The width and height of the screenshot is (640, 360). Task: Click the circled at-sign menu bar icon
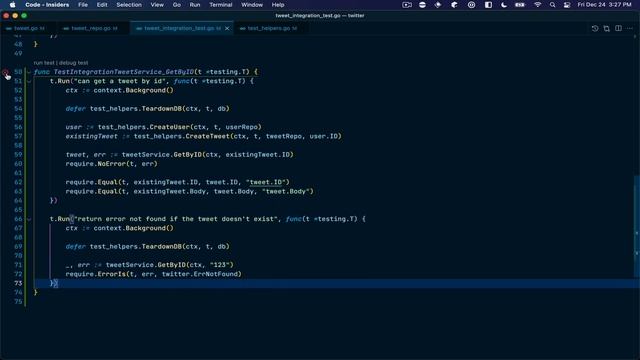pyautogui.click(x=471, y=5)
